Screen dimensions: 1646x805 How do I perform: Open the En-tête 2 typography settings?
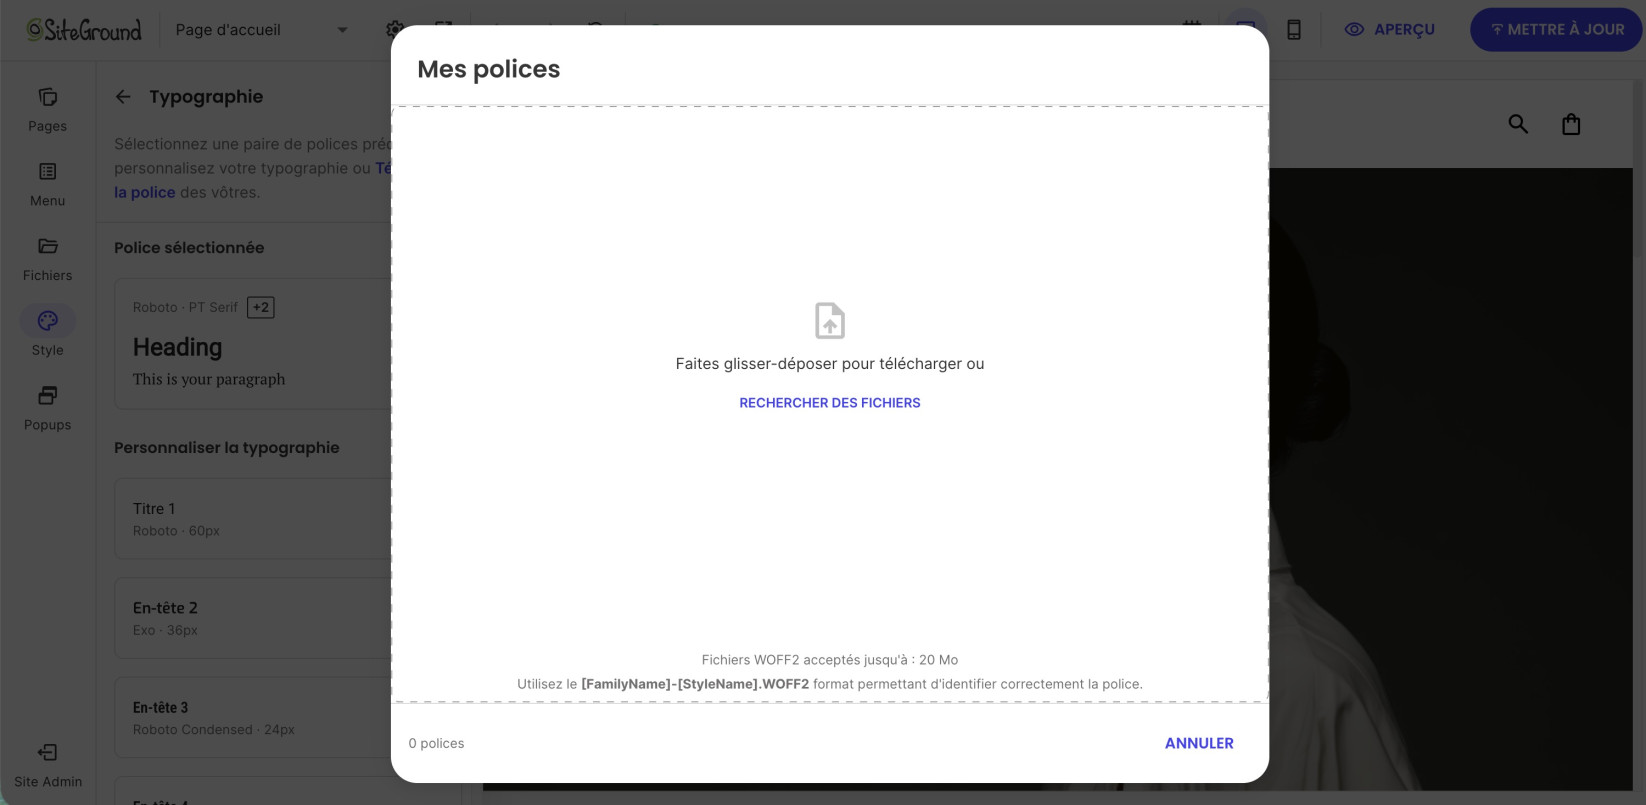tap(253, 618)
